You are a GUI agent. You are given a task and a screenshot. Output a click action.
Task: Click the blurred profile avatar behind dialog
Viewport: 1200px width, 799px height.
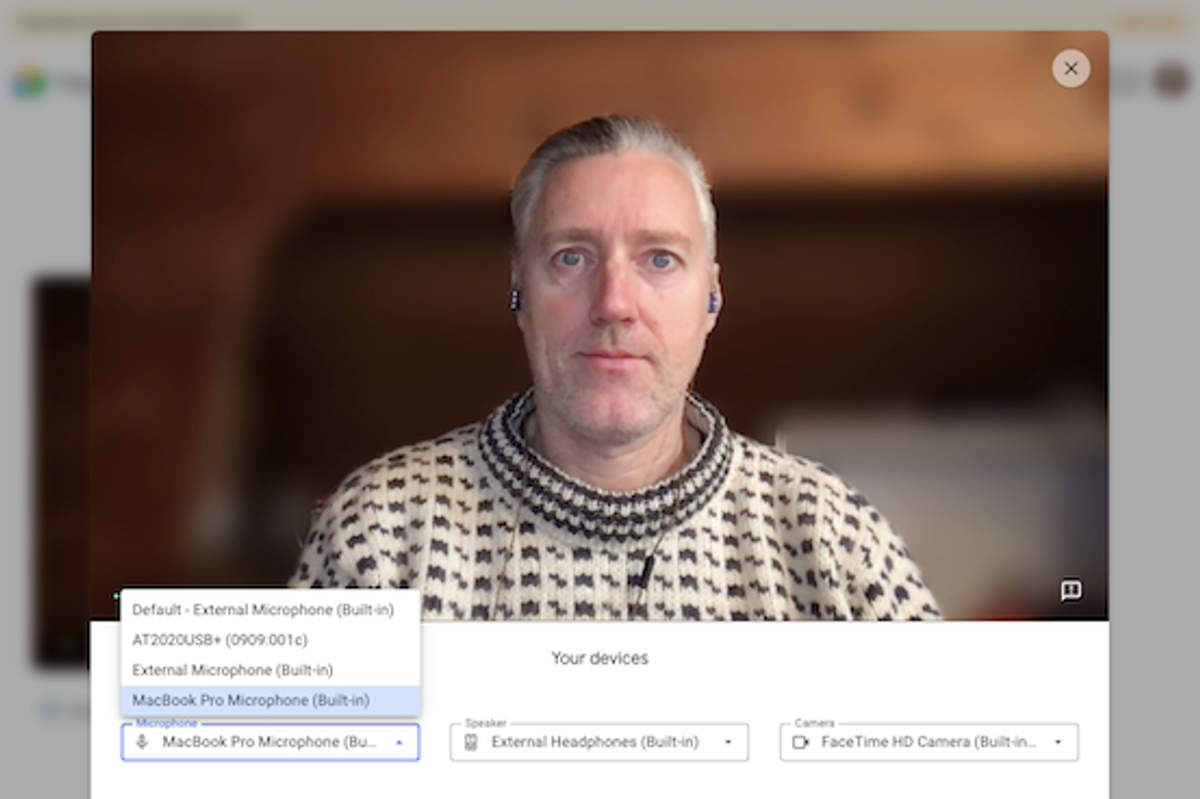point(1171,80)
